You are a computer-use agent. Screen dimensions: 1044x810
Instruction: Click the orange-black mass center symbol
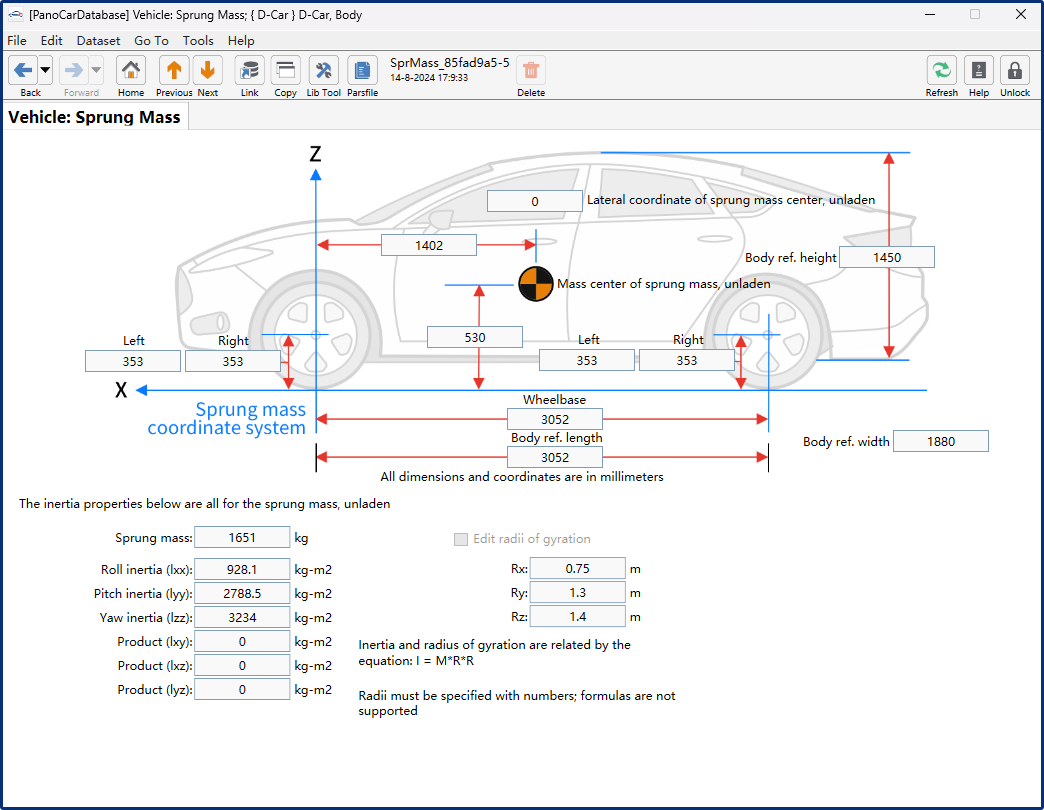click(536, 284)
